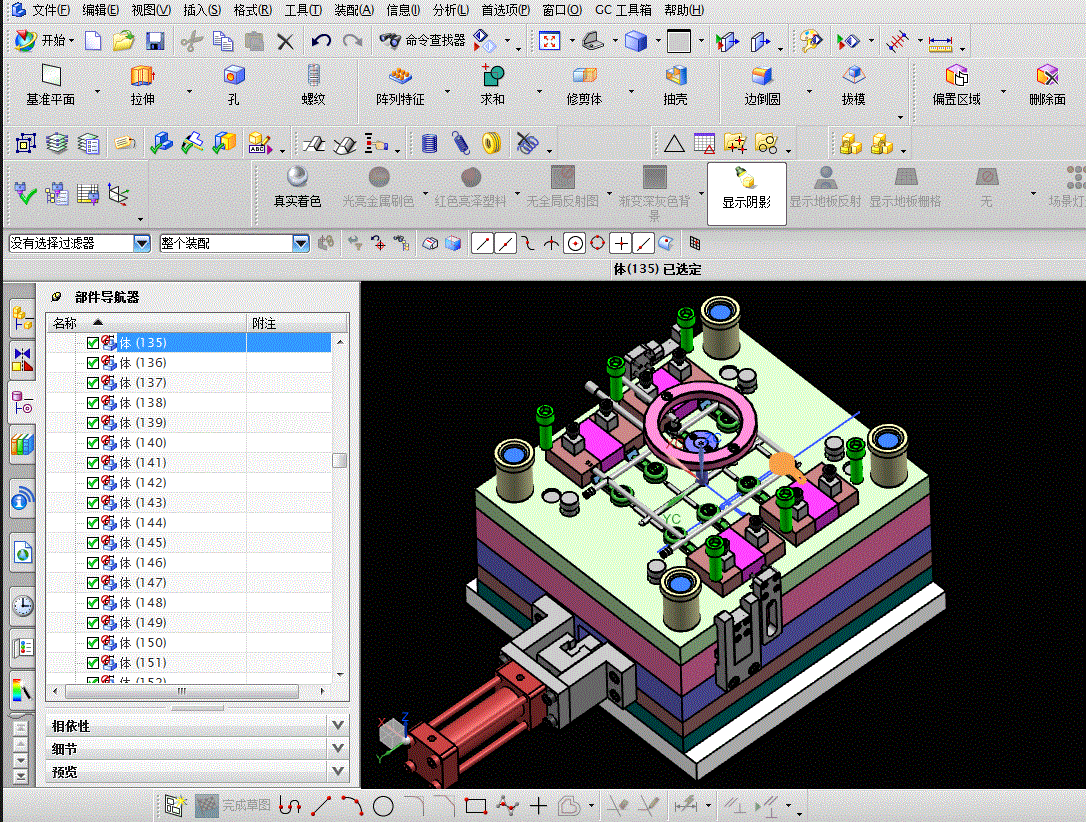Screen dimensions: 1086x822
Task: Open the 没有选择过滤器 filter dropdown
Action: coord(141,243)
